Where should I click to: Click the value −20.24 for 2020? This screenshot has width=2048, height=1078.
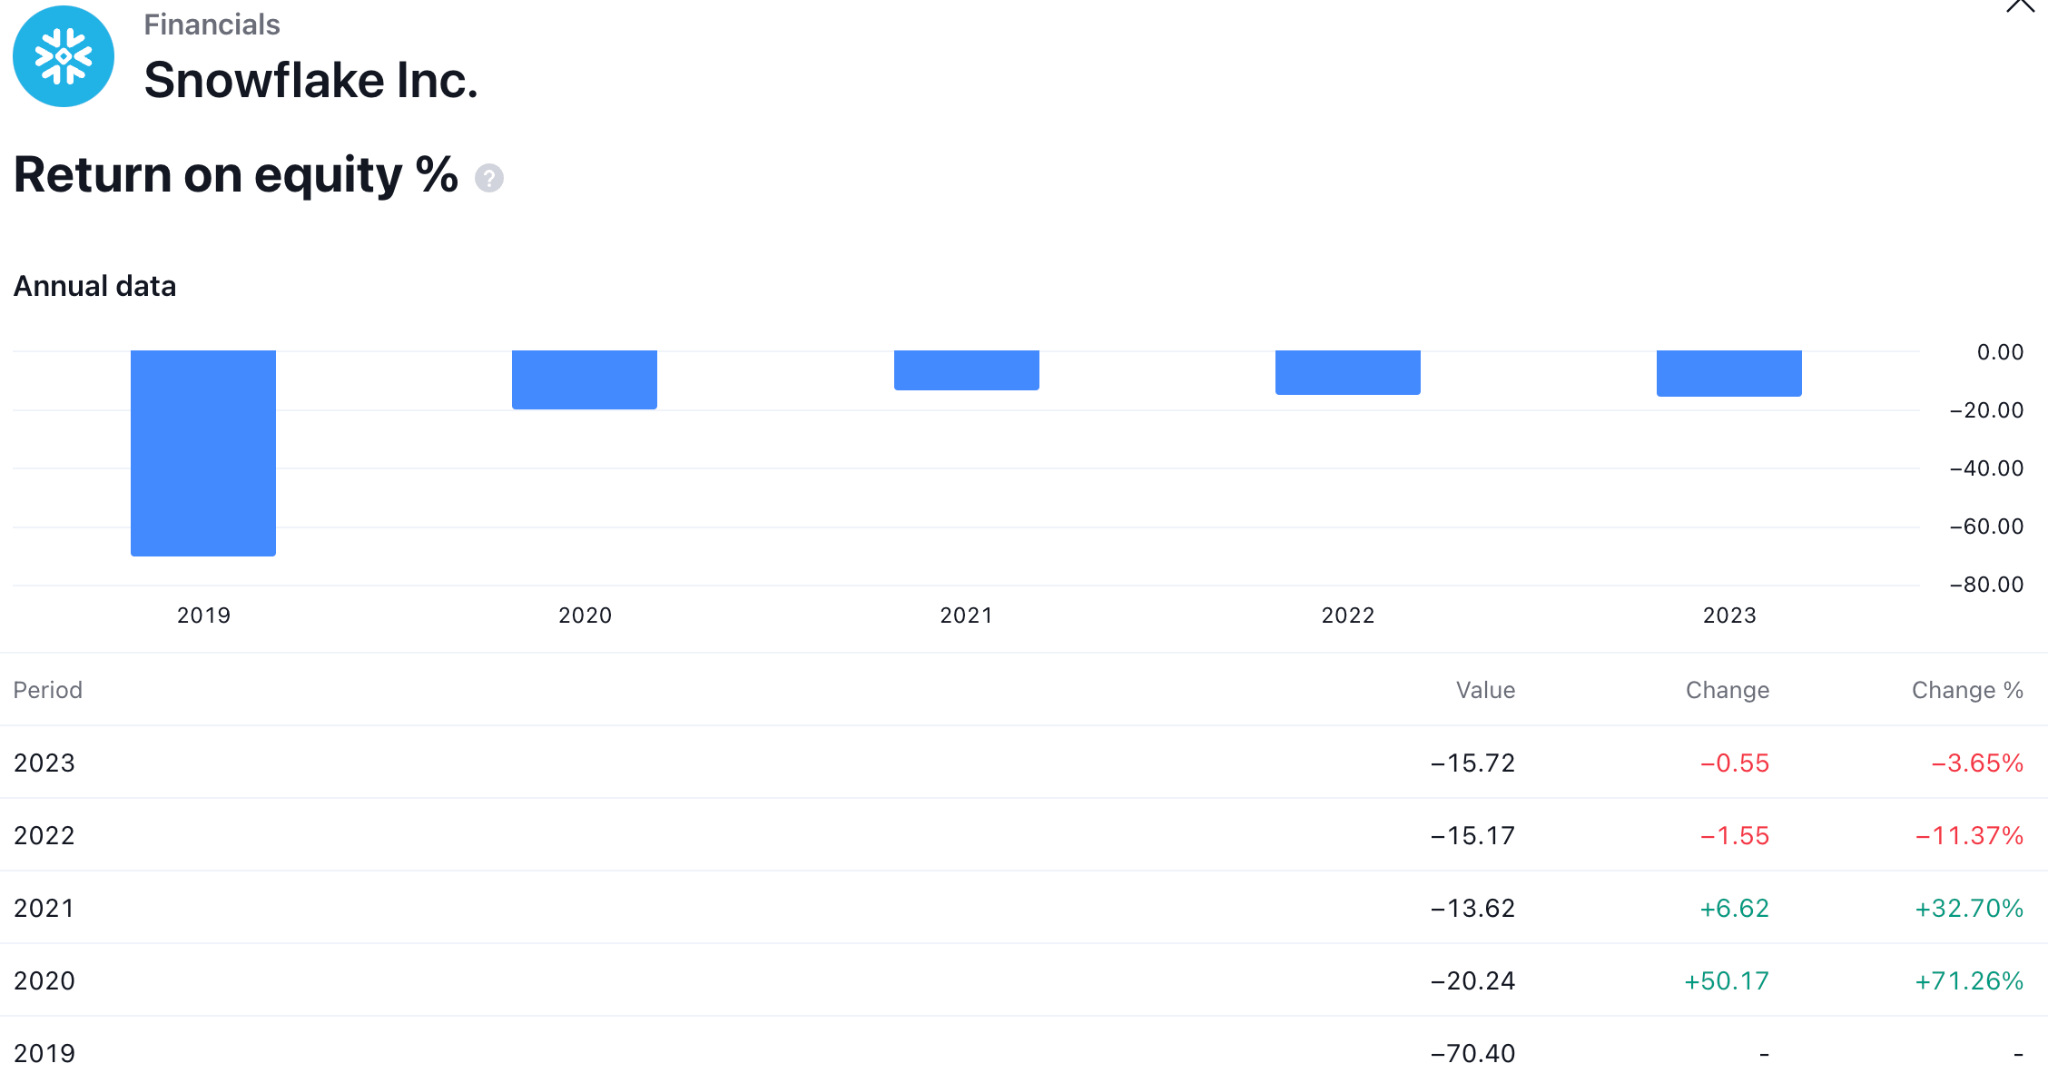[1472, 981]
